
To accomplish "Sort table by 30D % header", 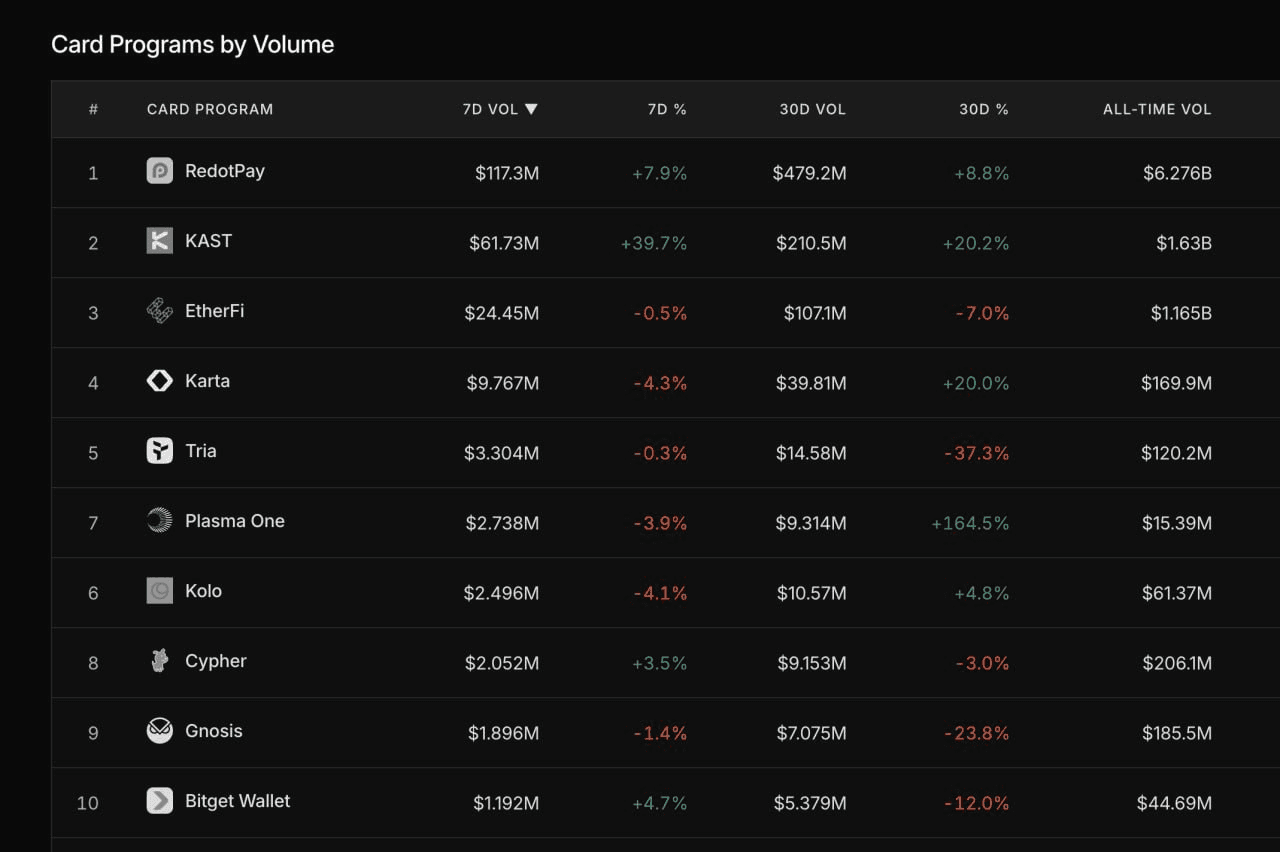I will point(984,109).
